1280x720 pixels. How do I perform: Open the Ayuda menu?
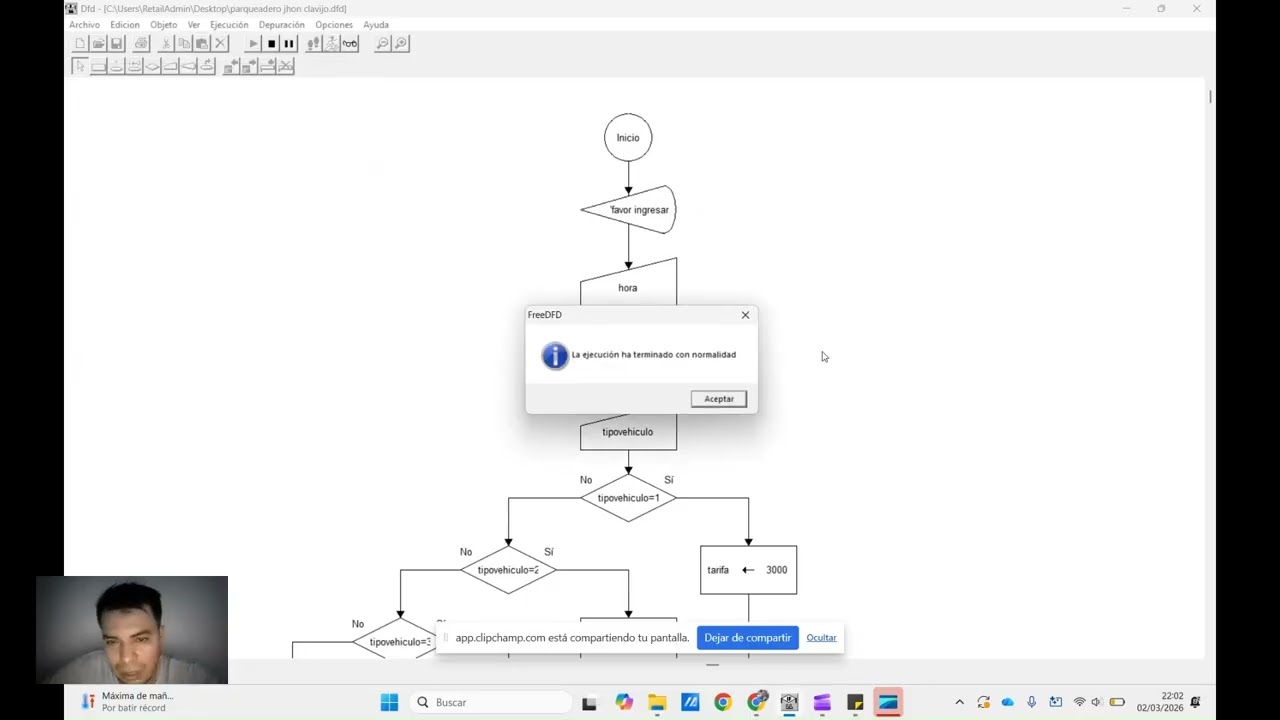[x=376, y=24]
